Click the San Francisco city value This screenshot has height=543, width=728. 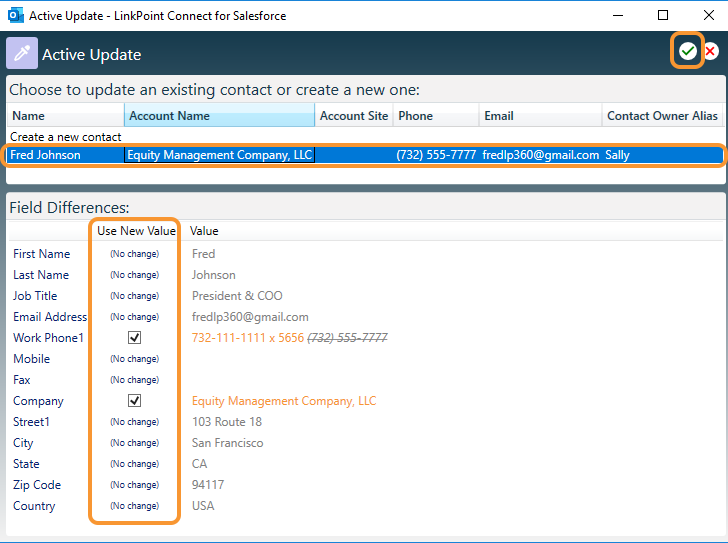(x=228, y=443)
